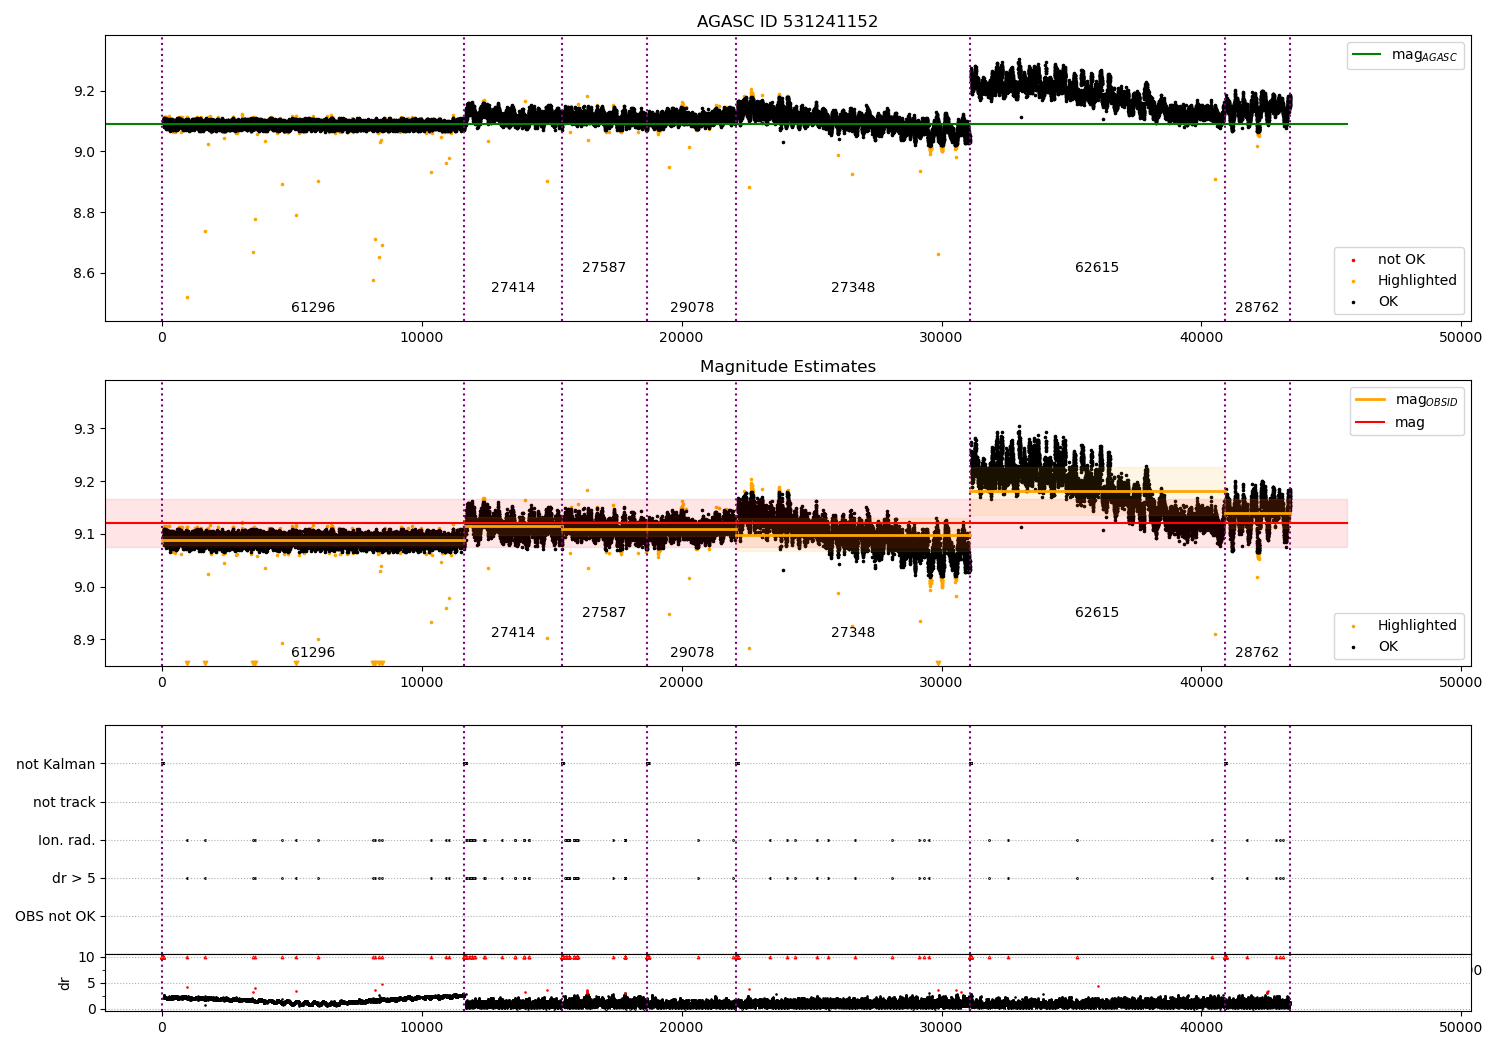The width and height of the screenshot is (1500, 1050).
Task: Click obsid label 28762 in top plot
Action: [x=1257, y=308]
